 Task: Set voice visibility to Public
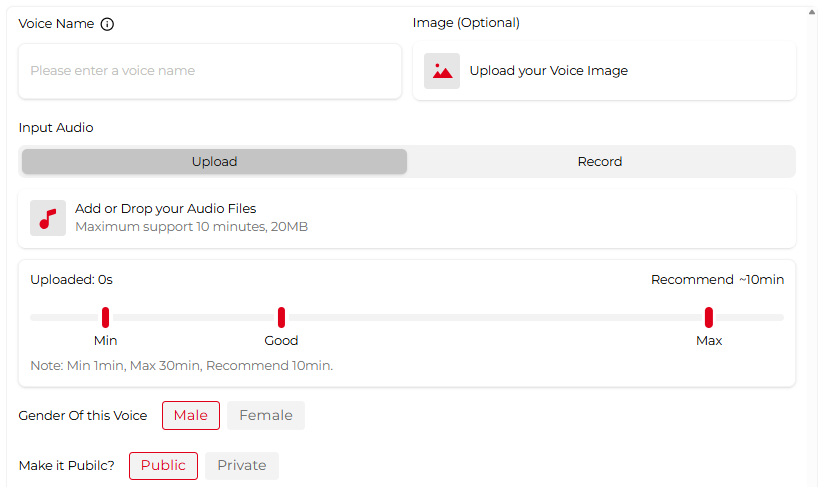[x=163, y=466]
